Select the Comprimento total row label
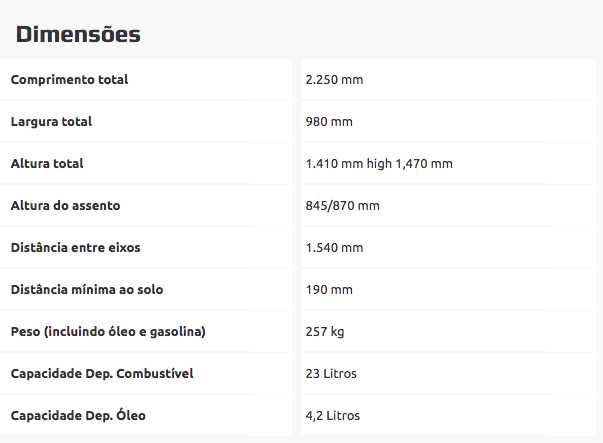The width and height of the screenshot is (603, 443). click(69, 79)
